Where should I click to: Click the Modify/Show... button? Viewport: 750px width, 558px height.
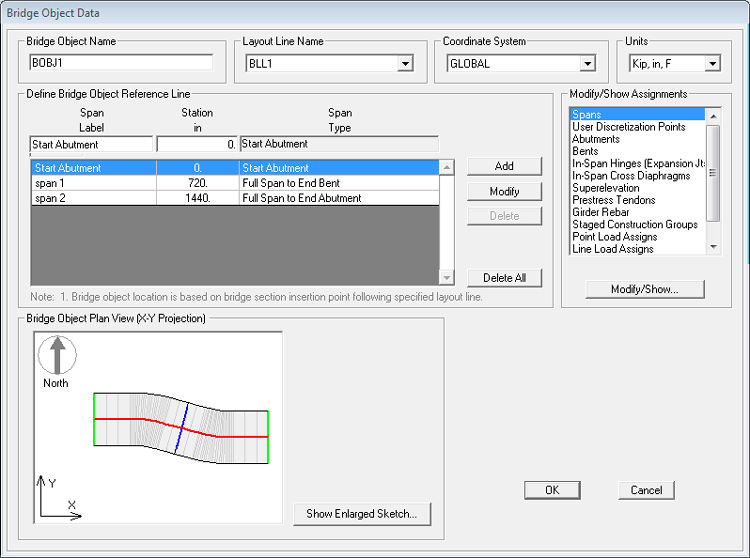(644, 289)
